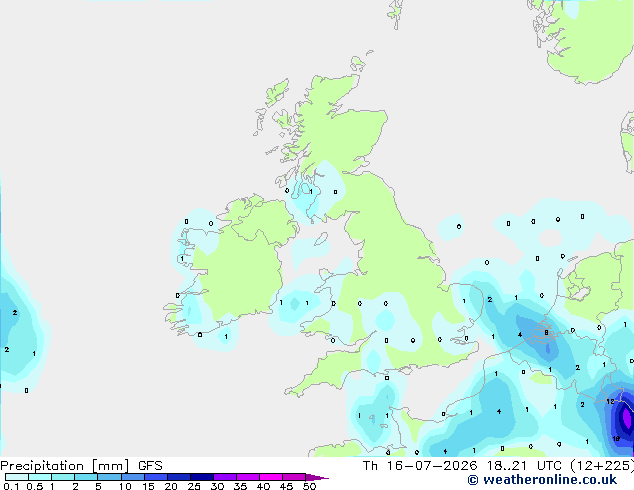Click the purple heavy-rain core on map
This screenshot has width=634, height=490.
tap(628, 418)
